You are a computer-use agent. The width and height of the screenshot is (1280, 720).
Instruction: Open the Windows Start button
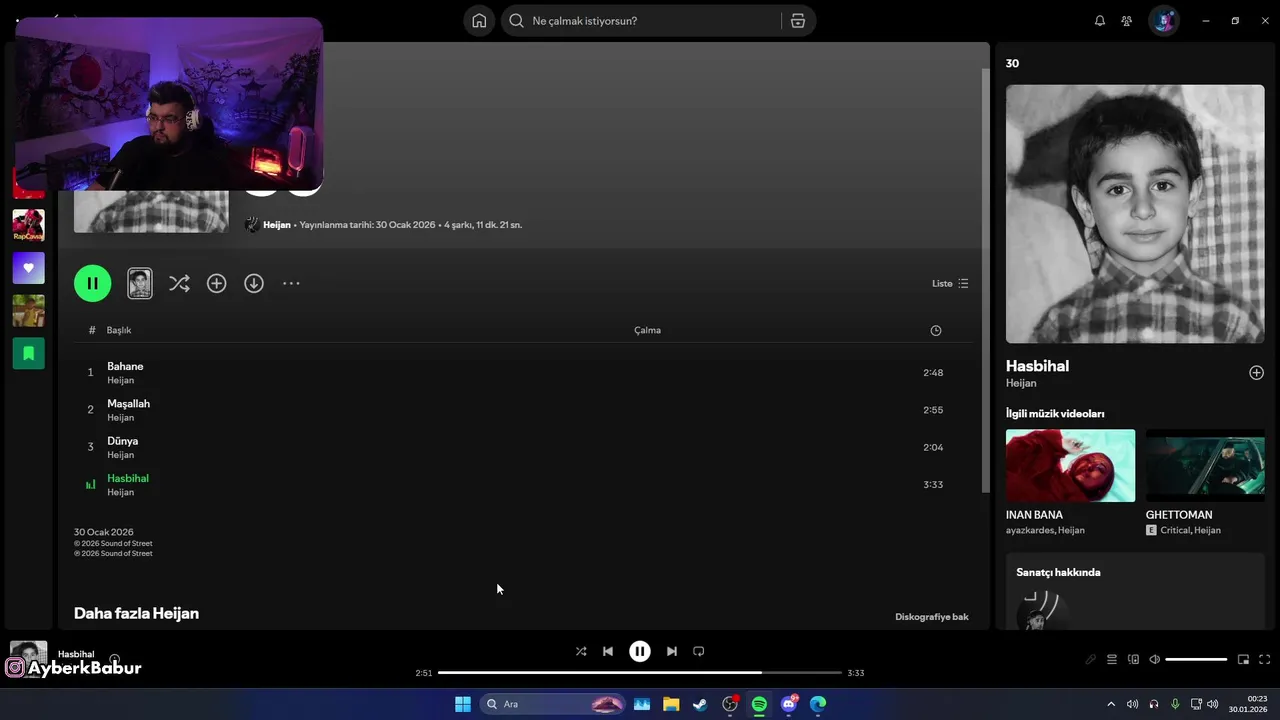(x=463, y=704)
